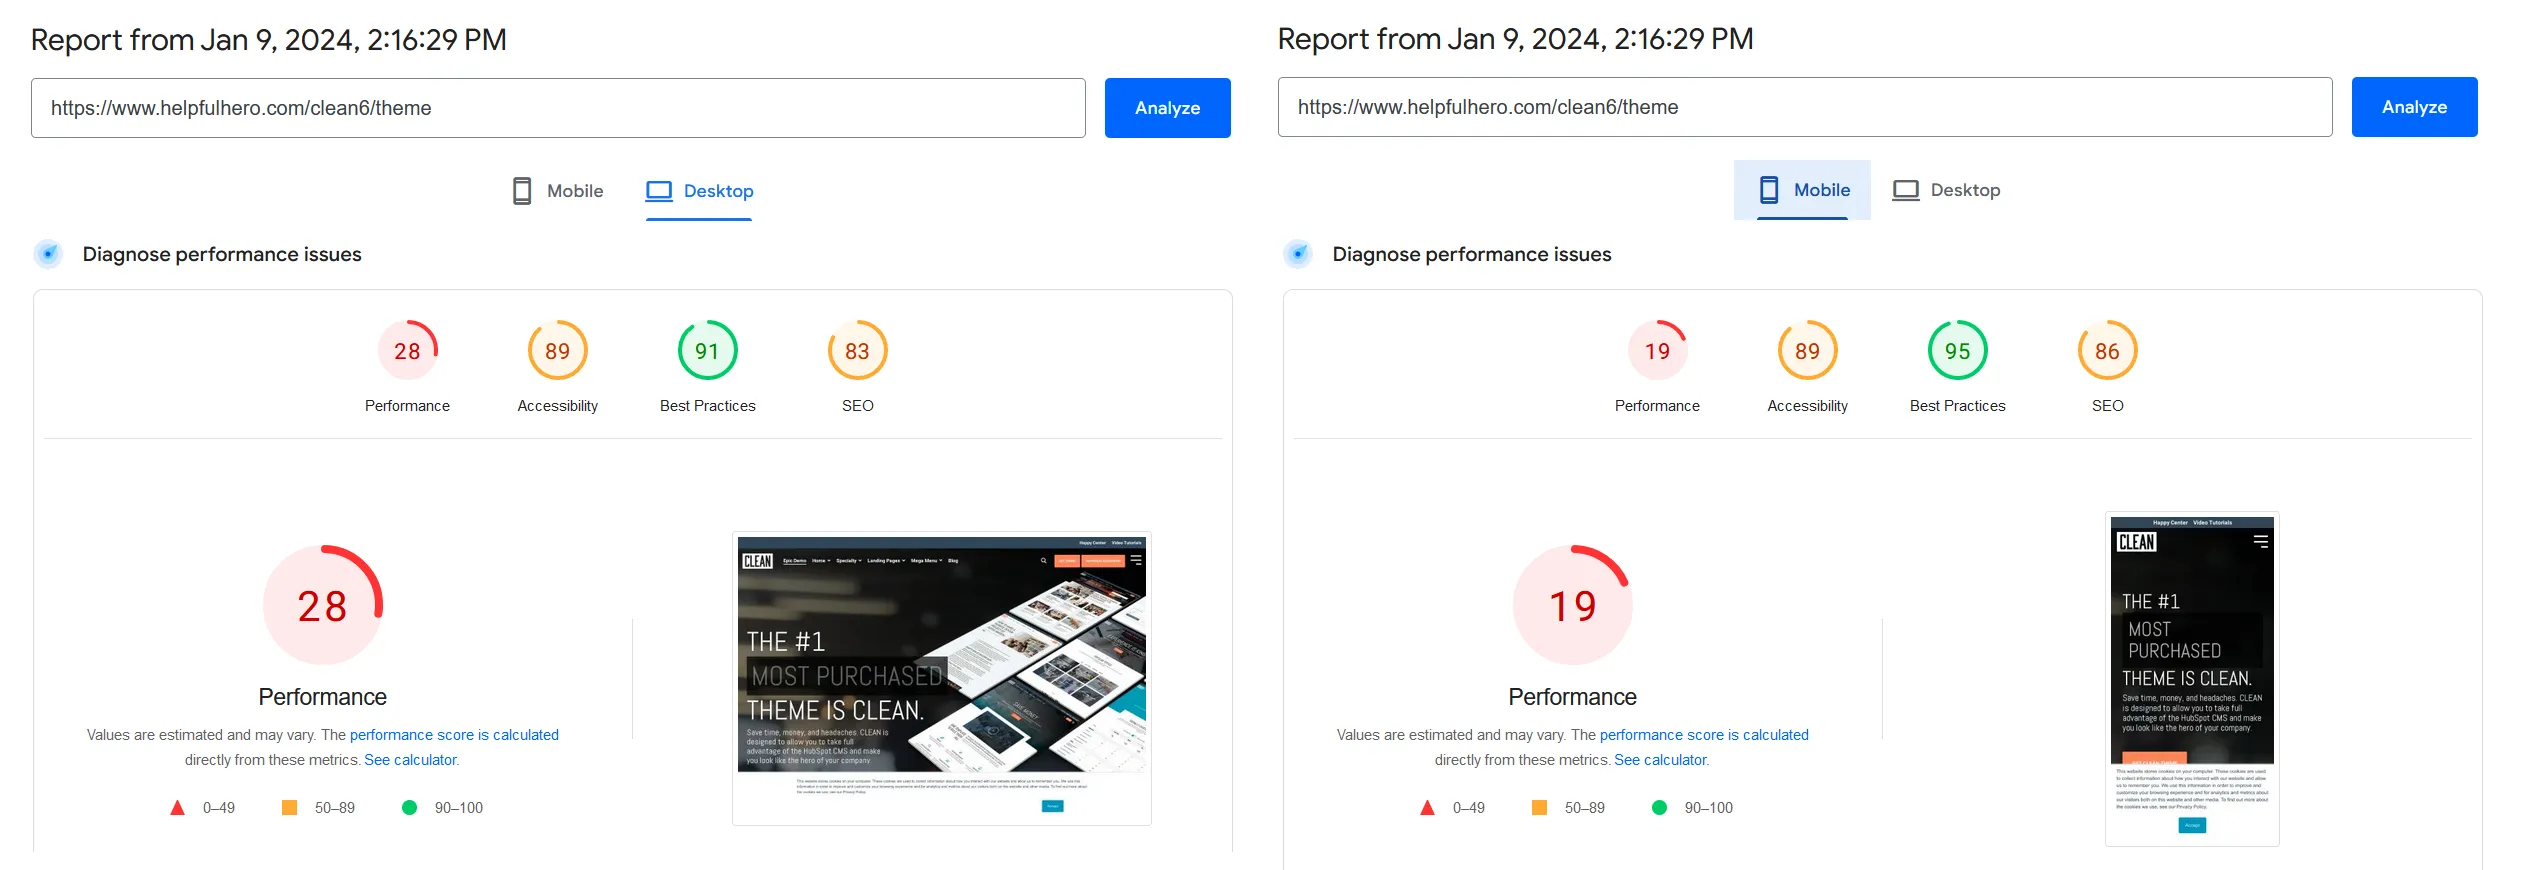Focus the URL field in the mobile report
This screenshot has width=2521, height=870.
coord(1804,107)
